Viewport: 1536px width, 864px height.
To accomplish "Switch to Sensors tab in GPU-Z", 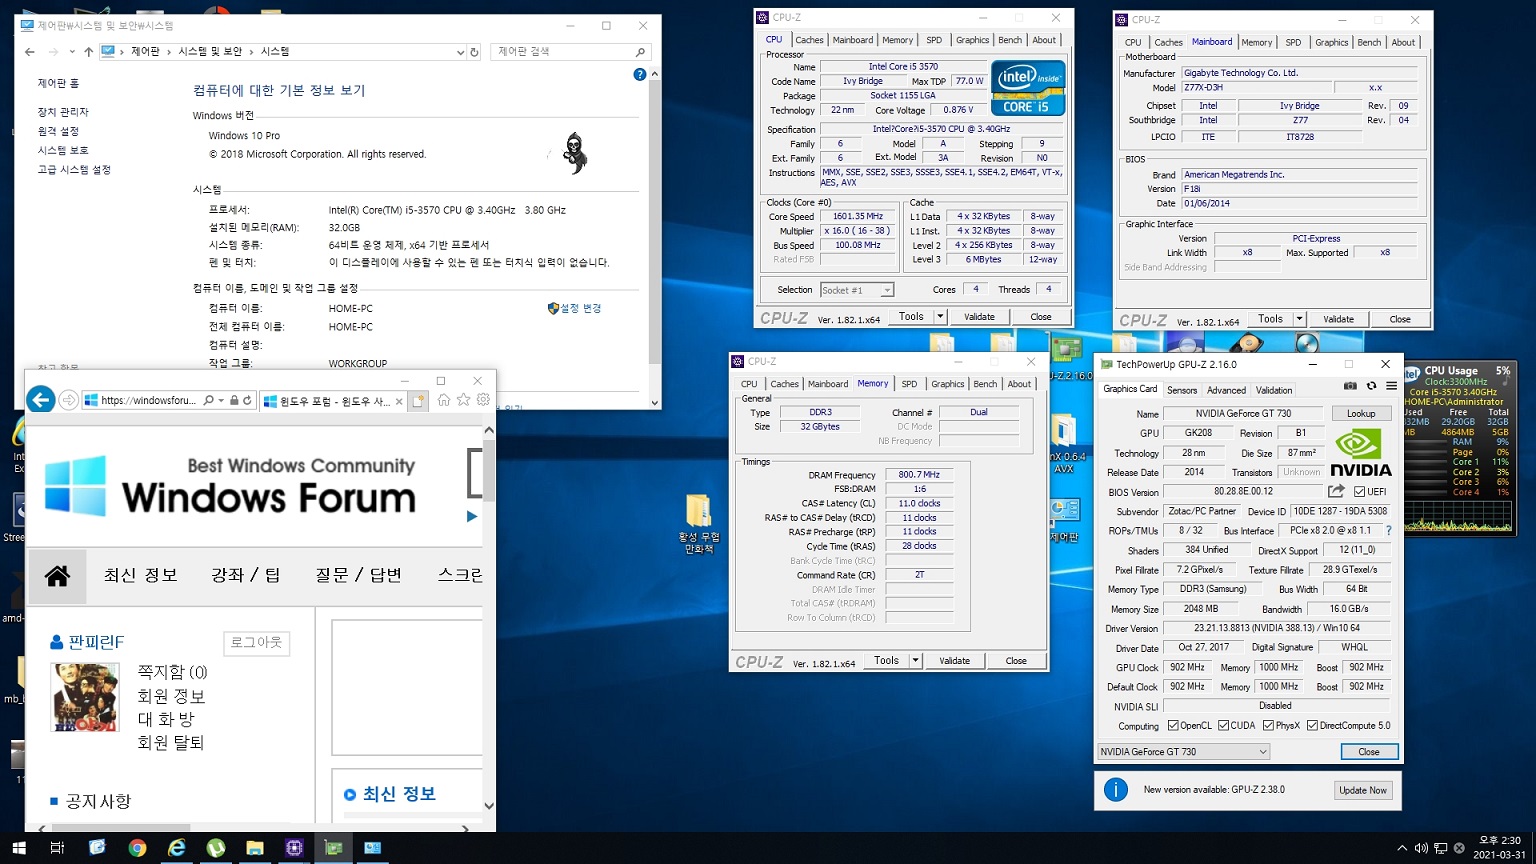I will 1181,390.
